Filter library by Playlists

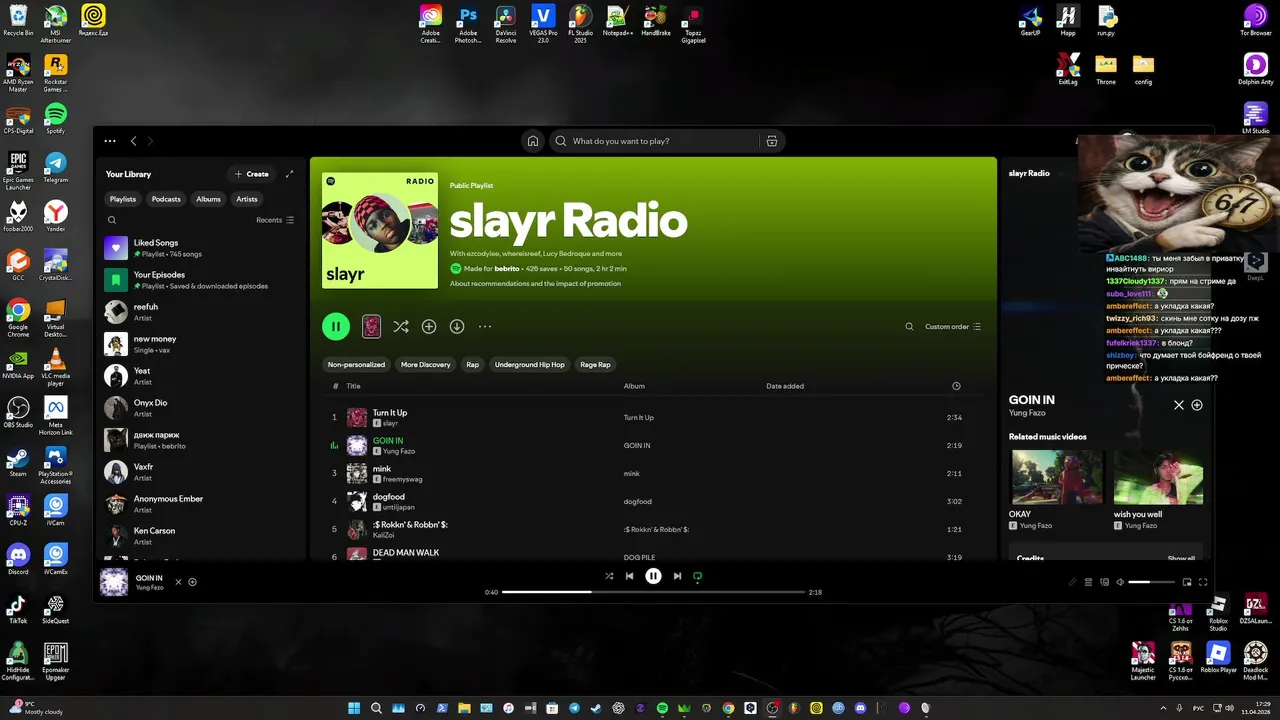click(x=123, y=199)
